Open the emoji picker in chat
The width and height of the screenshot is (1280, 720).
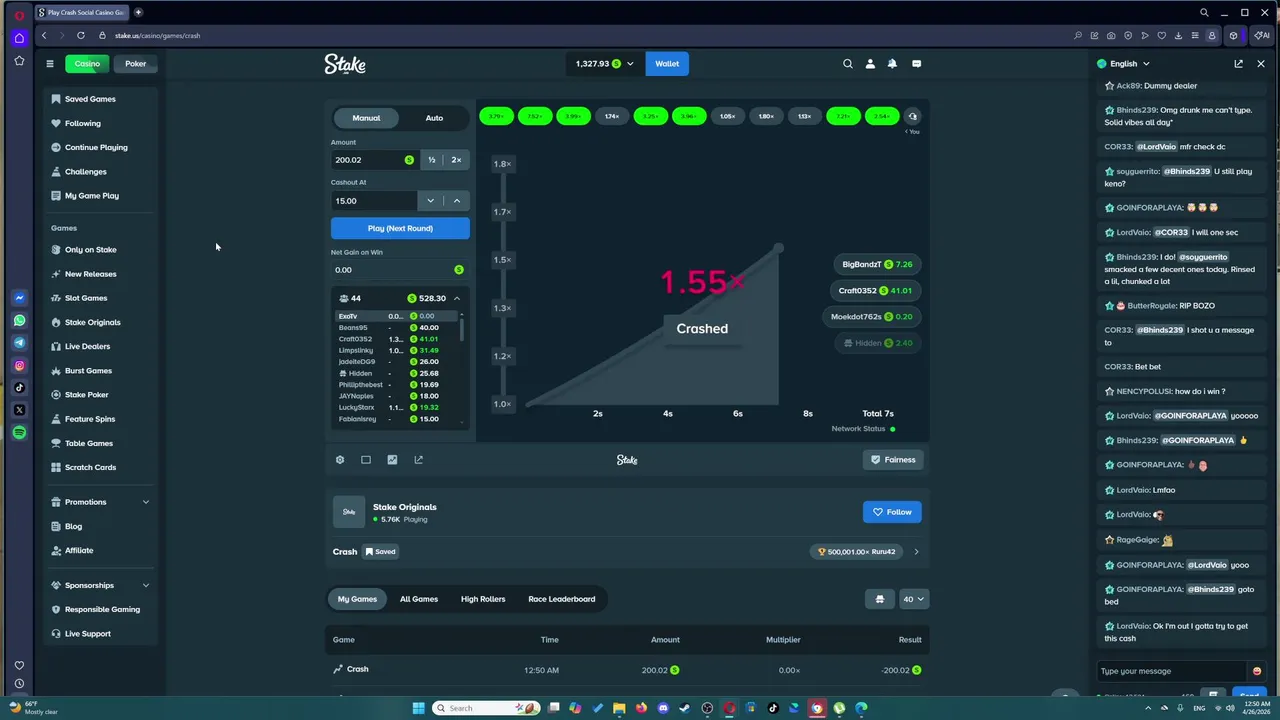pyautogui.click(x=1257, y=671)
